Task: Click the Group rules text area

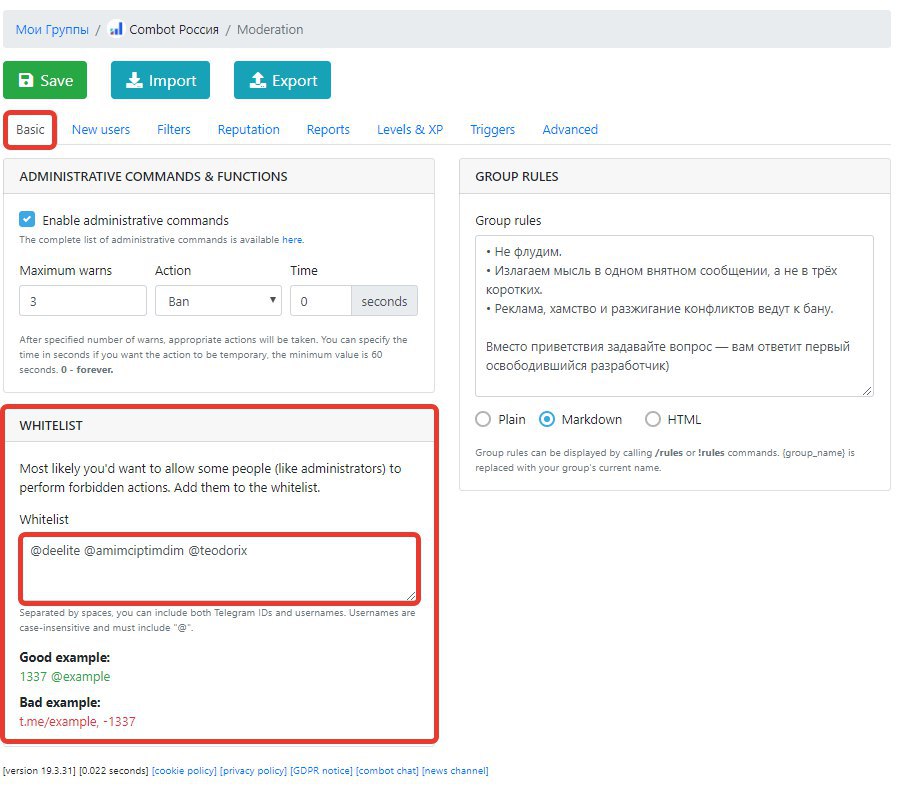Action: click(x=674, y=316)
